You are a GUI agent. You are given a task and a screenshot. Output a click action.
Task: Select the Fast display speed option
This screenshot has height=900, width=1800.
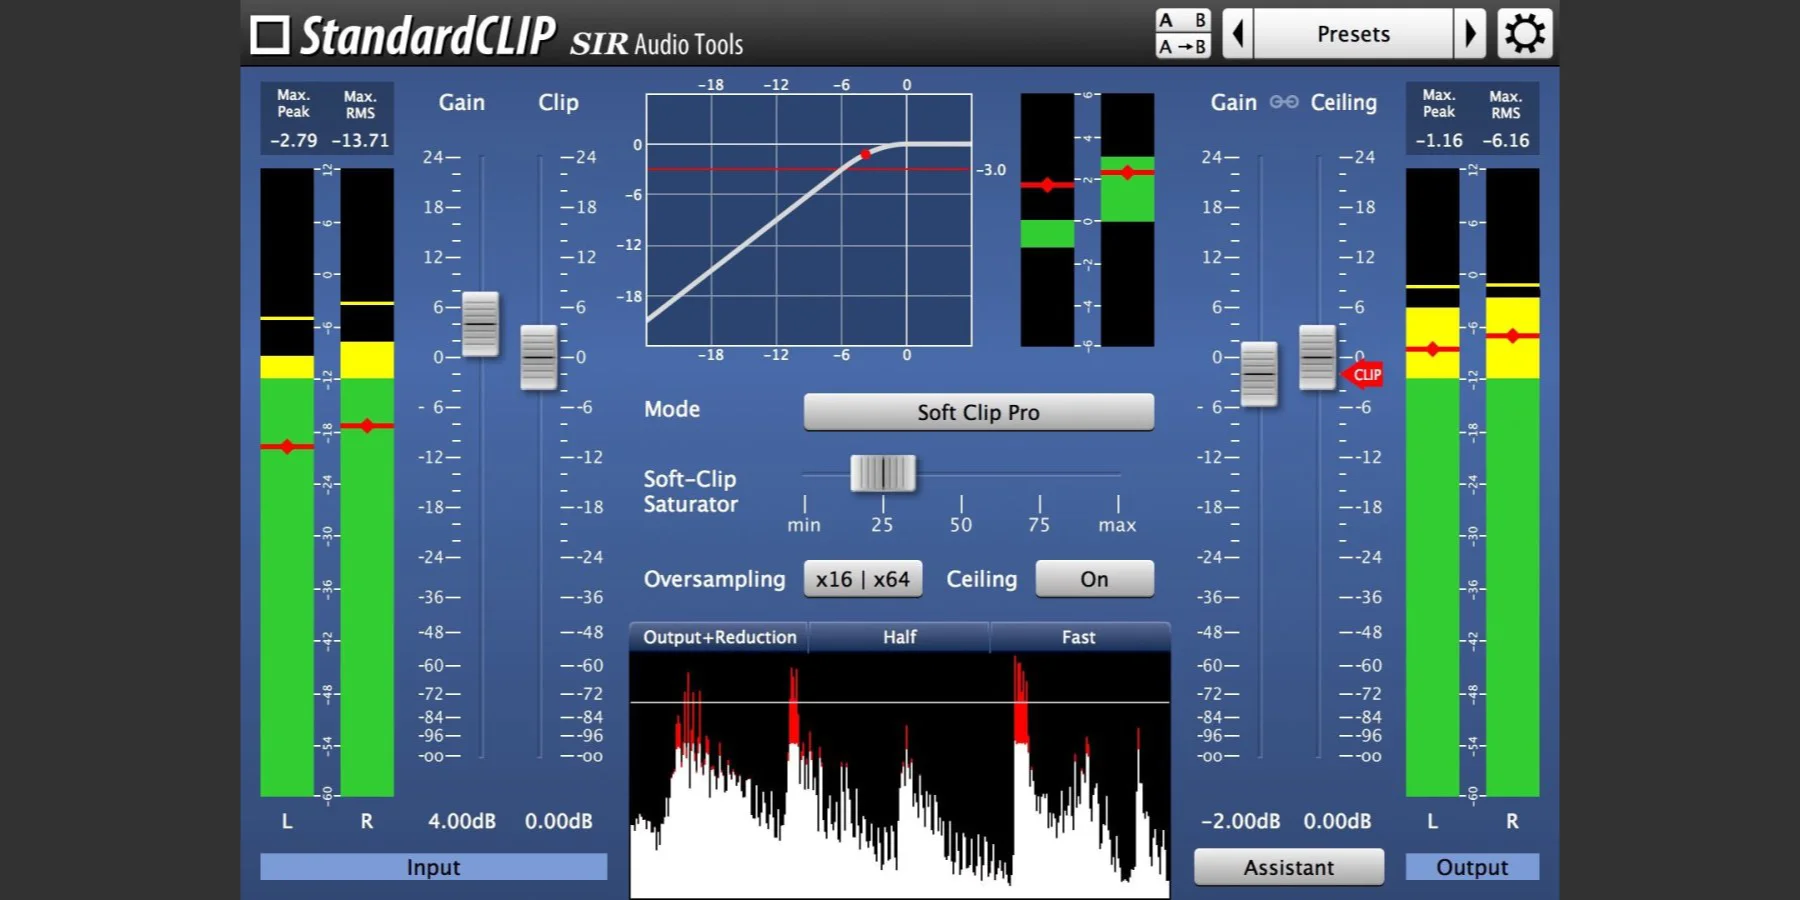1078,637
